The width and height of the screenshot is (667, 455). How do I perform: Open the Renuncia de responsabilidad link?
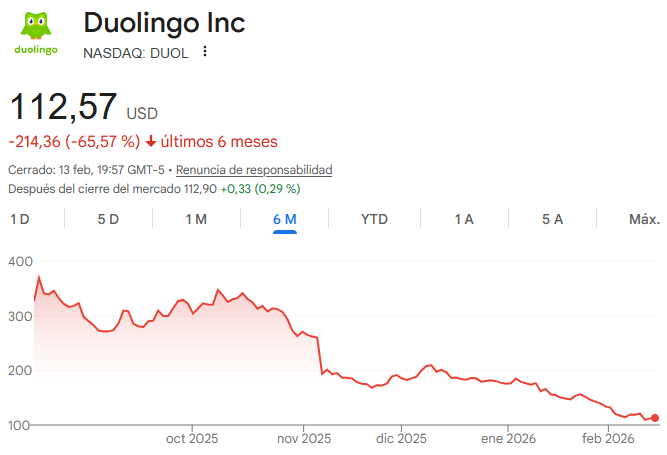[x=254, y=170]
